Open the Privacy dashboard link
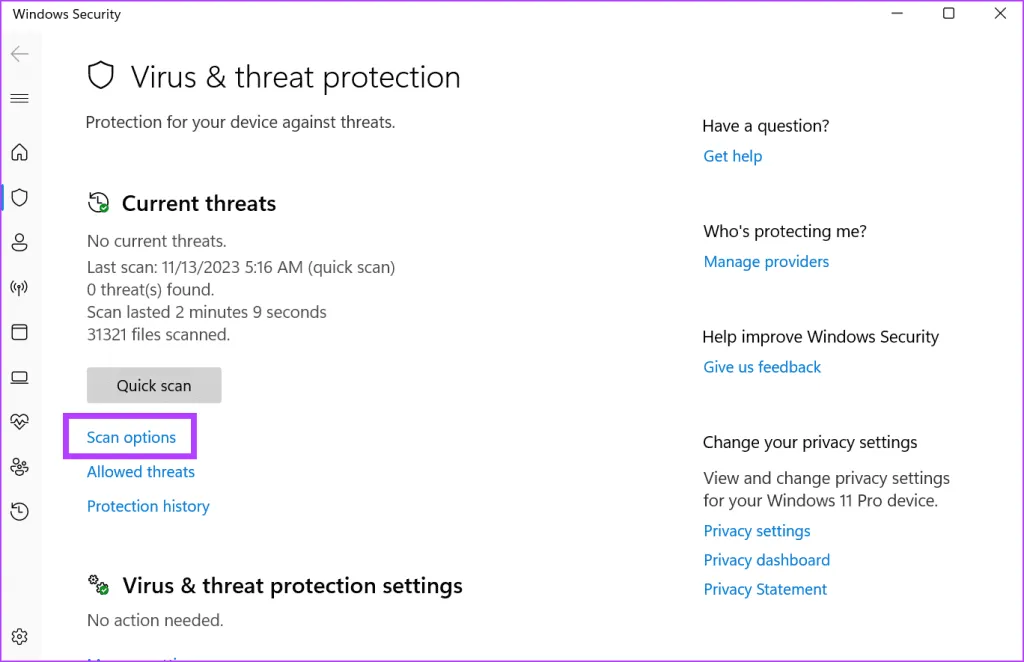1024x662 pixels. tap(767, 560)
